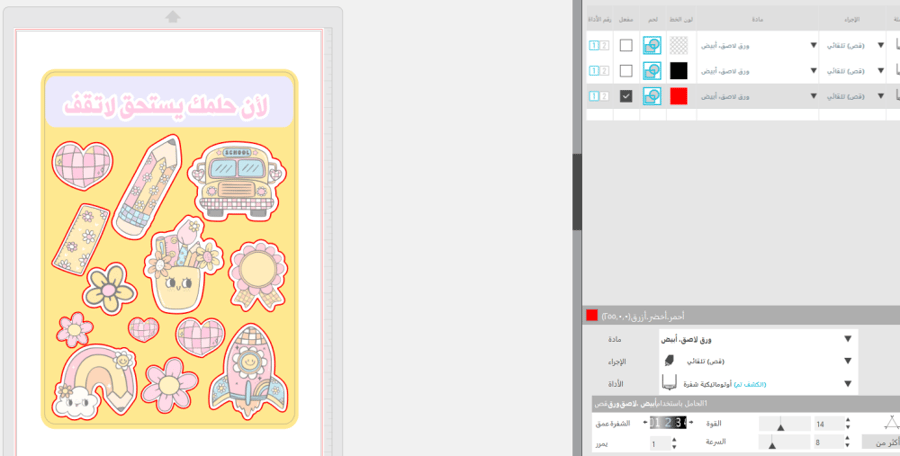Image resolution: width=900 pixels, height=456 pixels.
Task: Click the weld icon in the transparent line row
Action: click(652, 45)
